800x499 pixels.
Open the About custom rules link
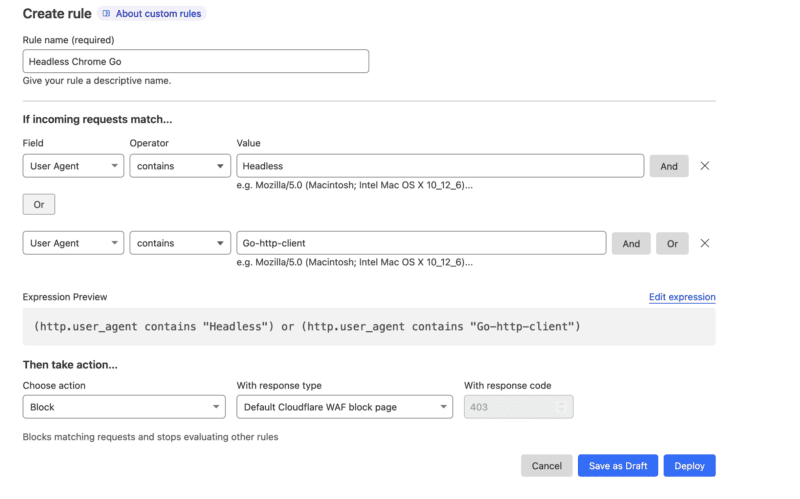[x=159, y=14]
